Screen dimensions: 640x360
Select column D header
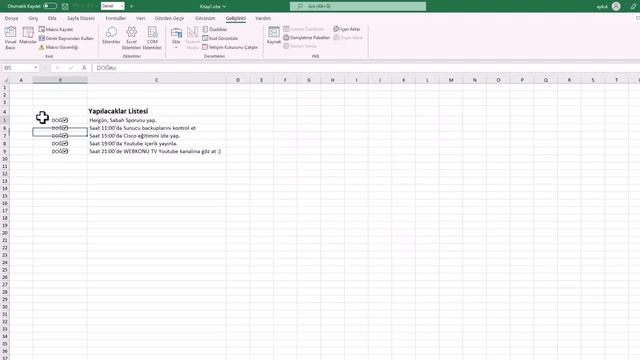(238, 80)
